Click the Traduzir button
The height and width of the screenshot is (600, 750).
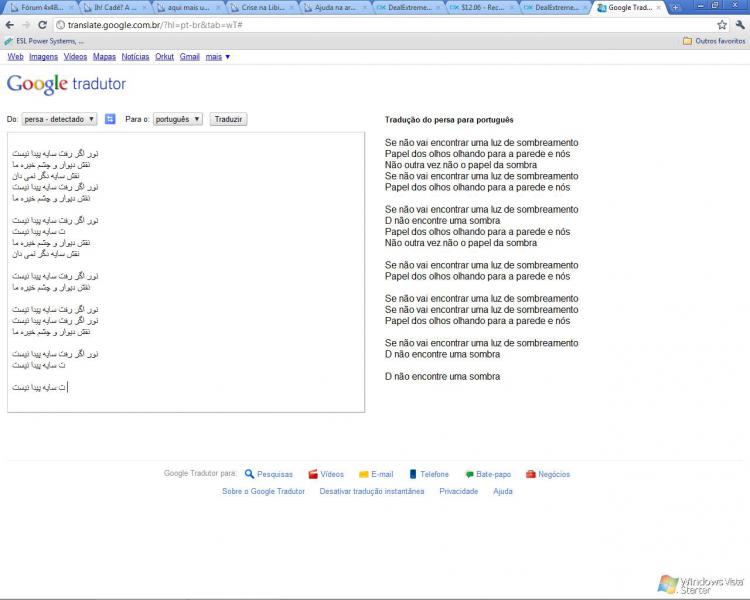coord(228,119)
